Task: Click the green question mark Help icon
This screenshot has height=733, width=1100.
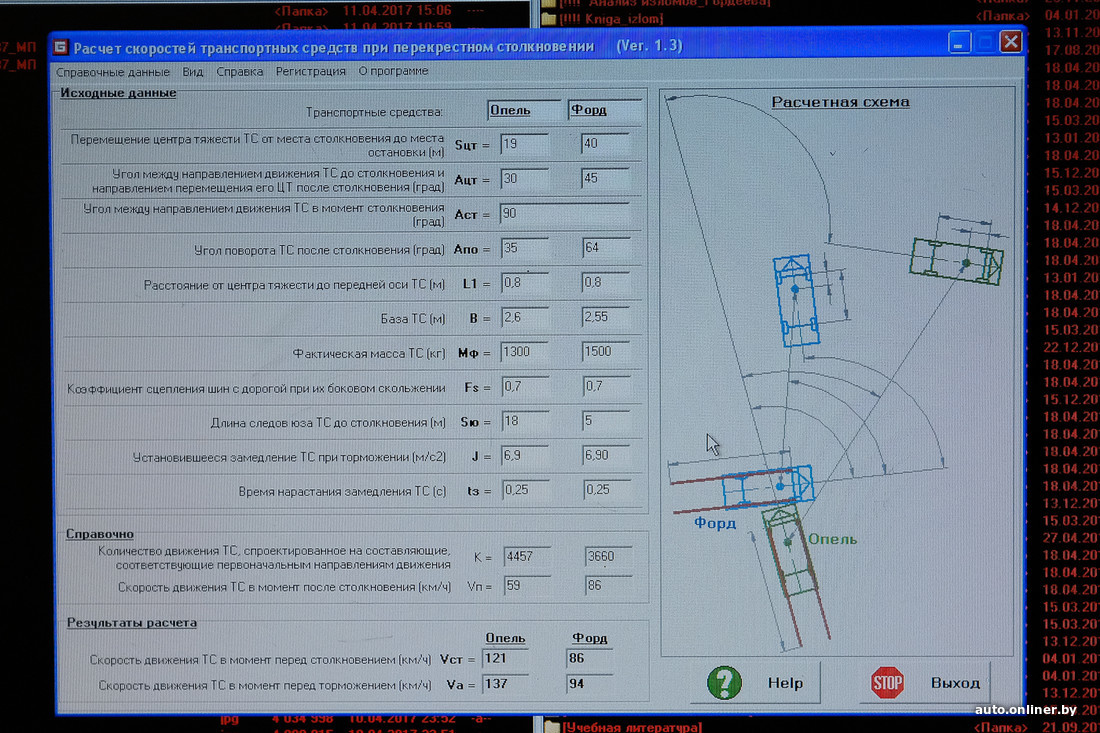Action: (723, 682)
